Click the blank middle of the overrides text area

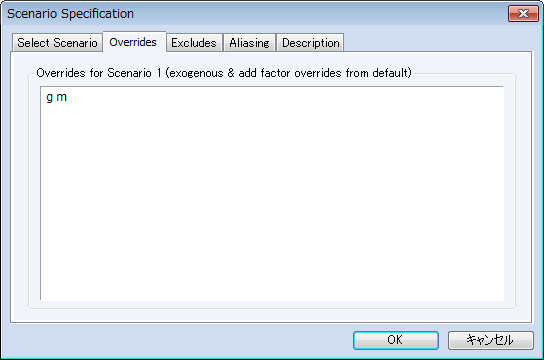[x=272, y=194]
